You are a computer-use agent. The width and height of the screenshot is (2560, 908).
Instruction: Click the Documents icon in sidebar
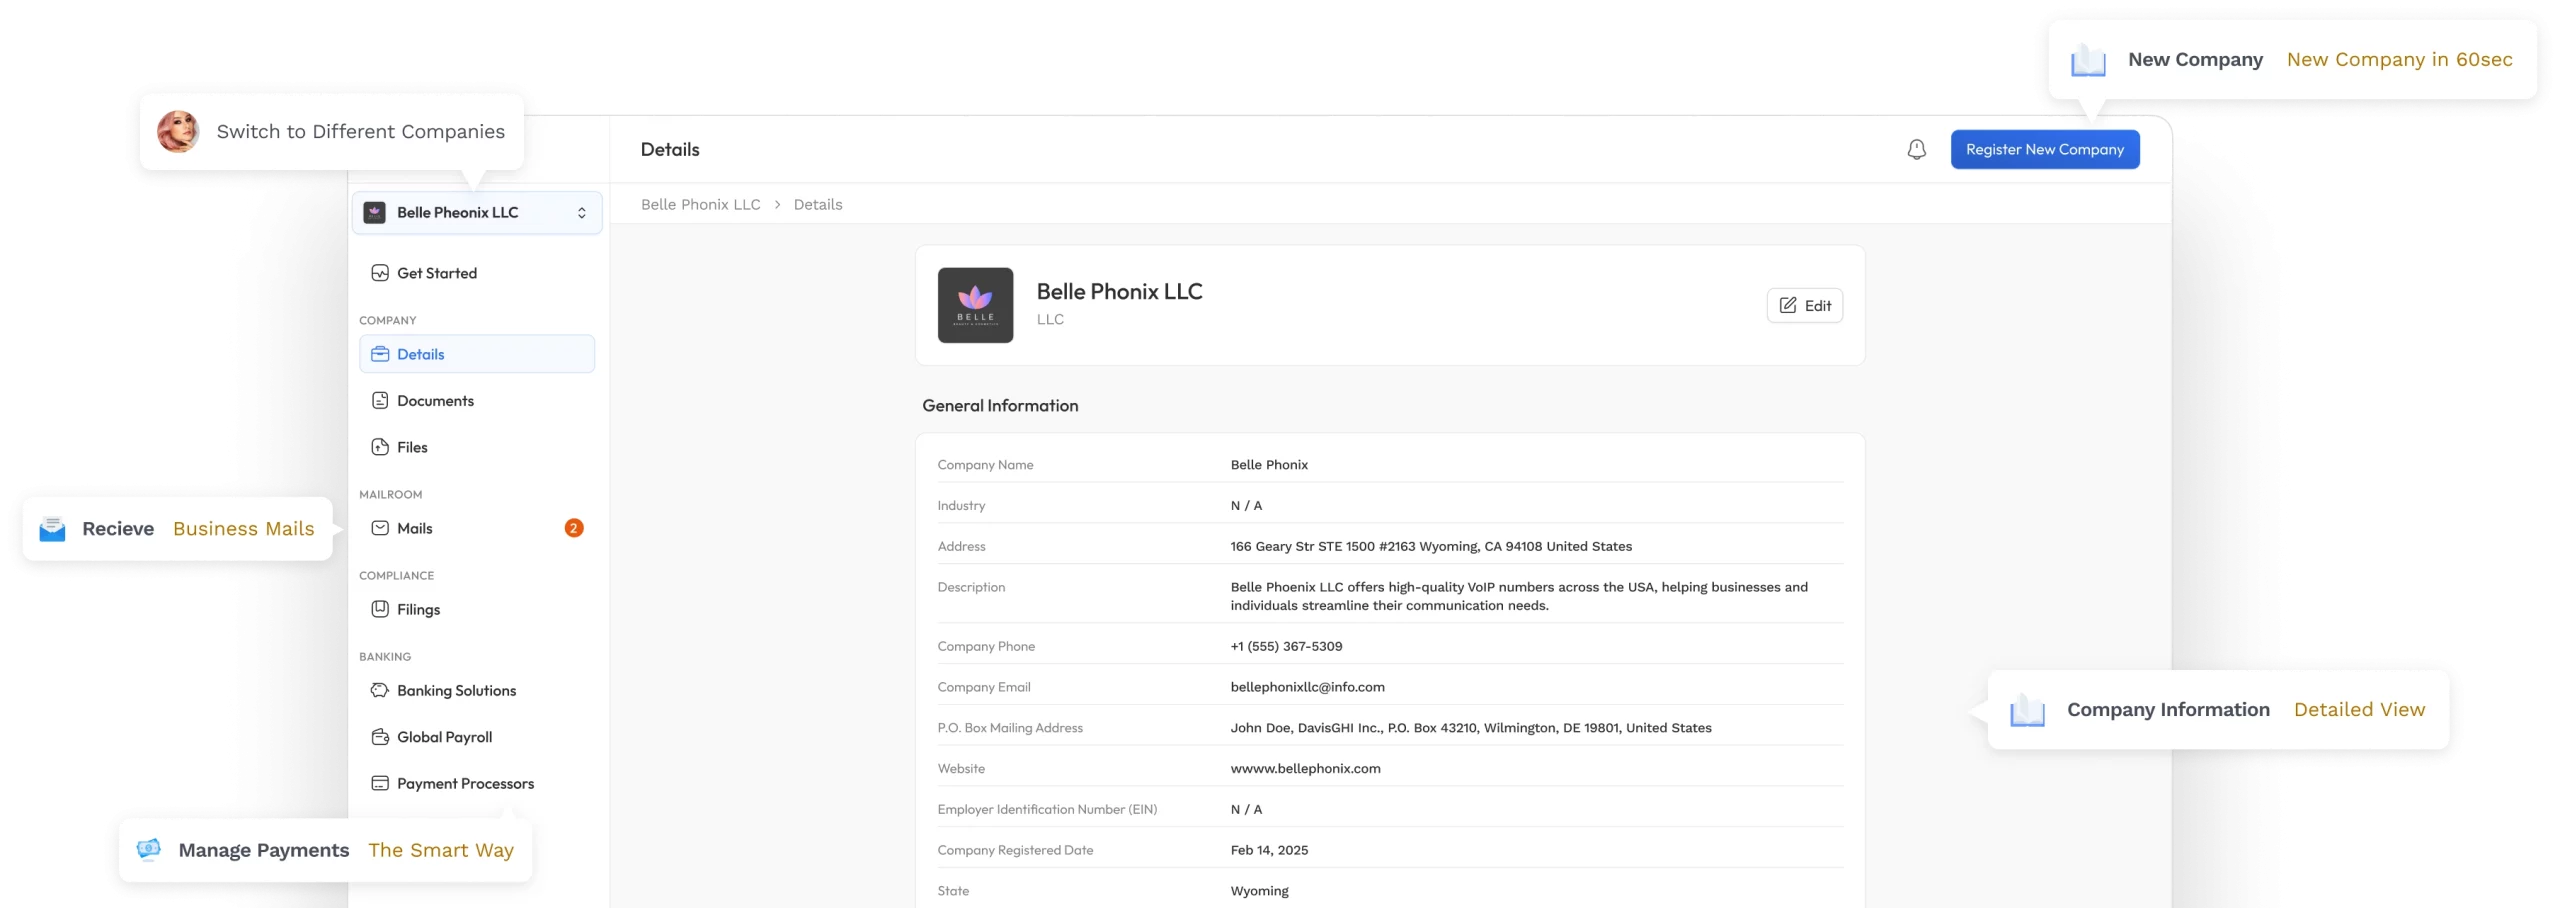click(380, 401)
